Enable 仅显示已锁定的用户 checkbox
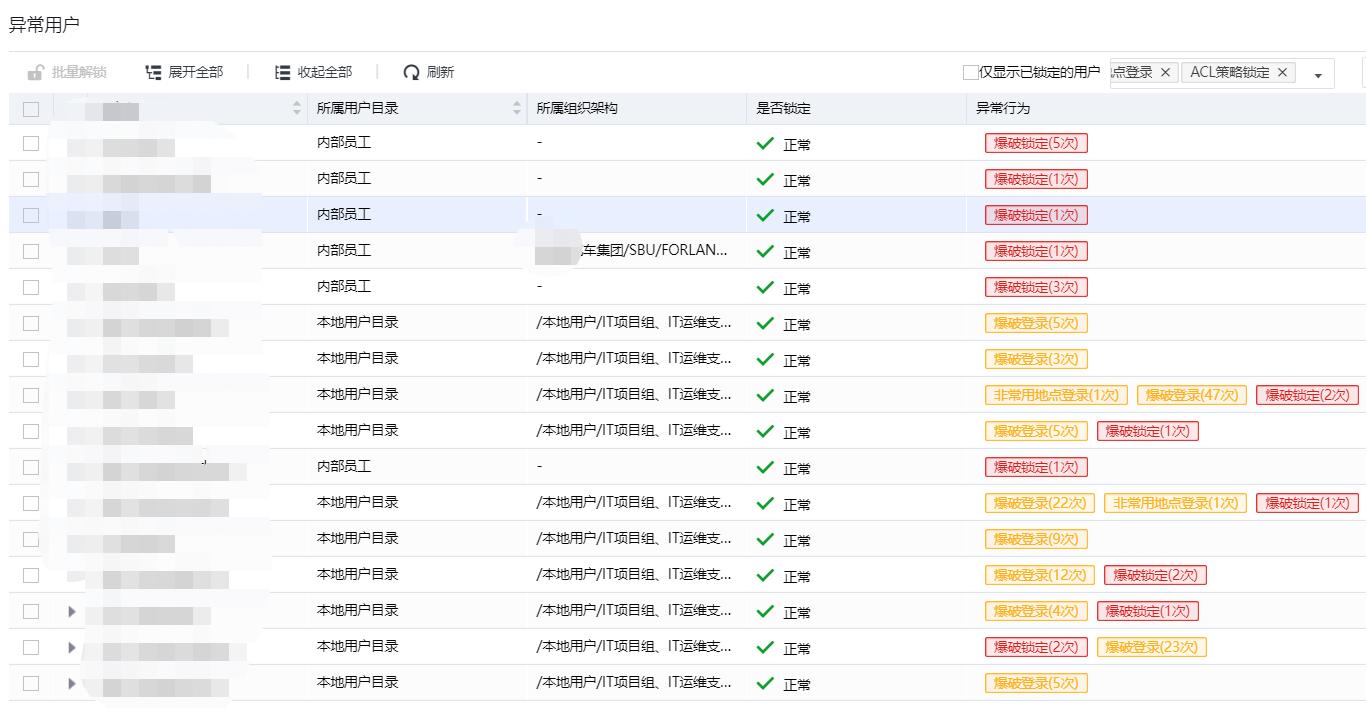This screenshot has height=708, width=1366. point(970,72)
